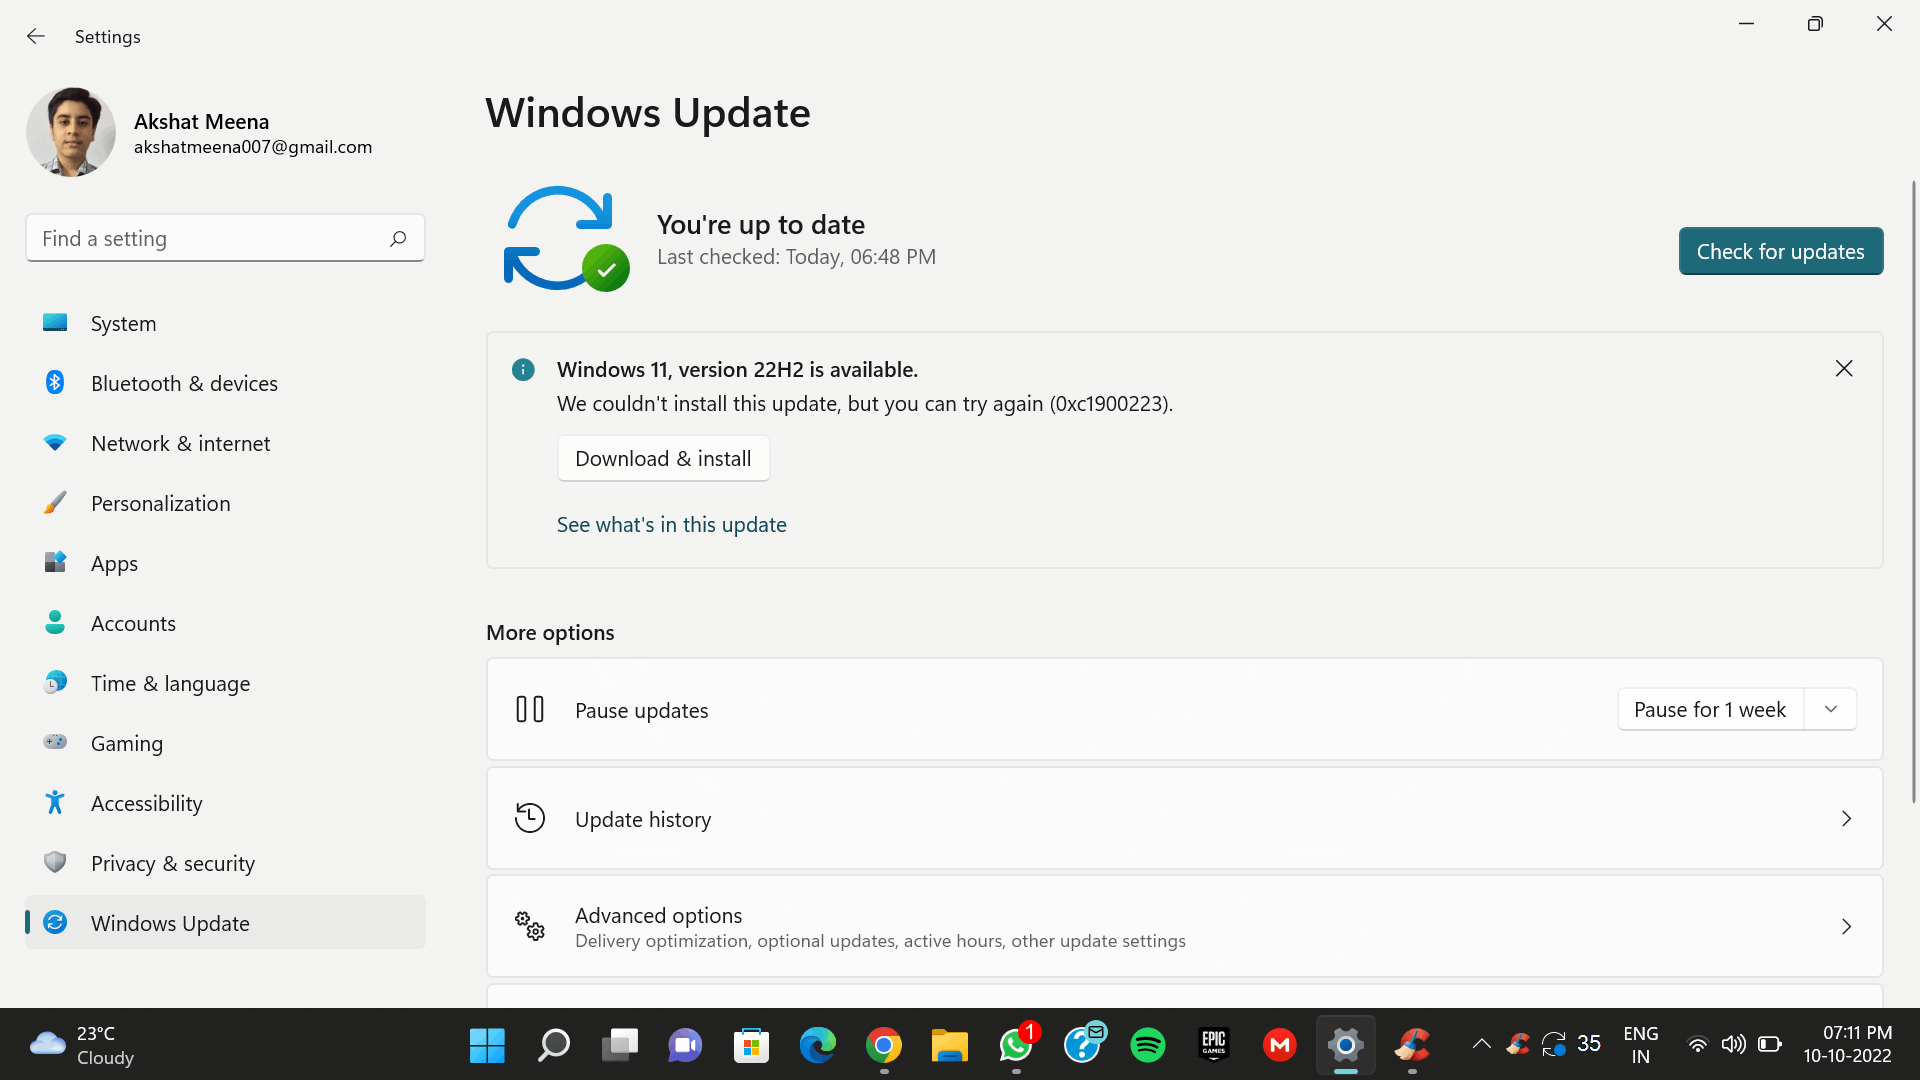Click the Advanced options gears icon
Viewport: 1920px width, 1080px height.
[x=530, y=926]
